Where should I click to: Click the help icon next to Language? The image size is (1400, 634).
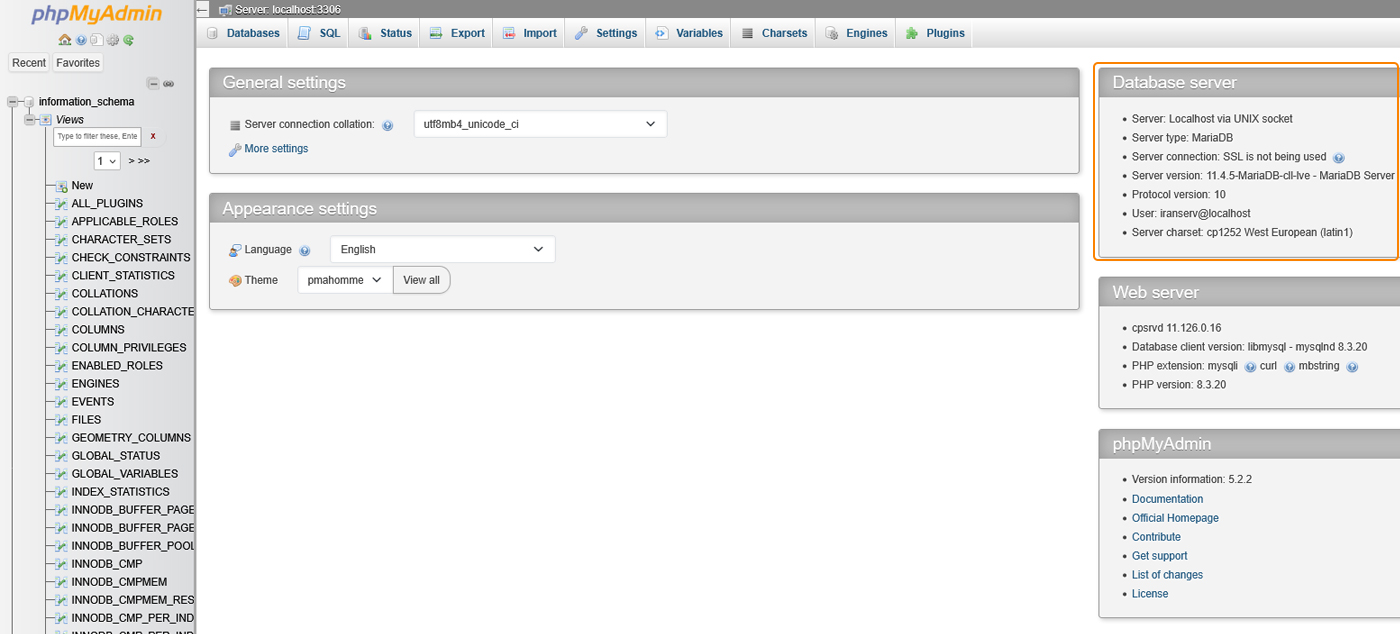tap(305, 250)
